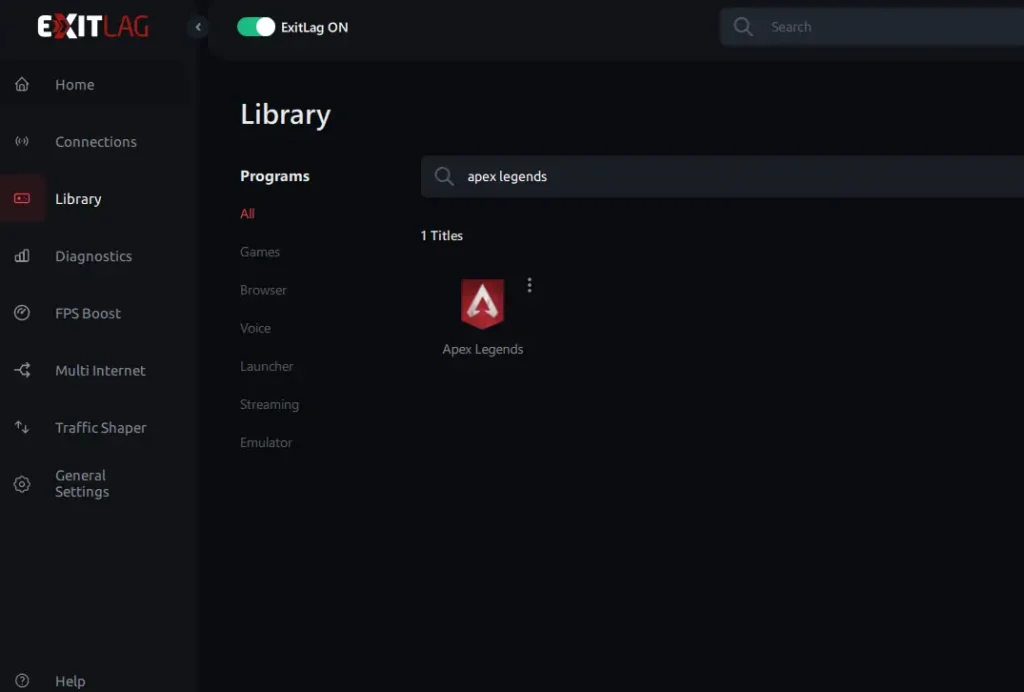Open Multi Internet page
Screen dimensions: 1024x692
click(100, 370)
